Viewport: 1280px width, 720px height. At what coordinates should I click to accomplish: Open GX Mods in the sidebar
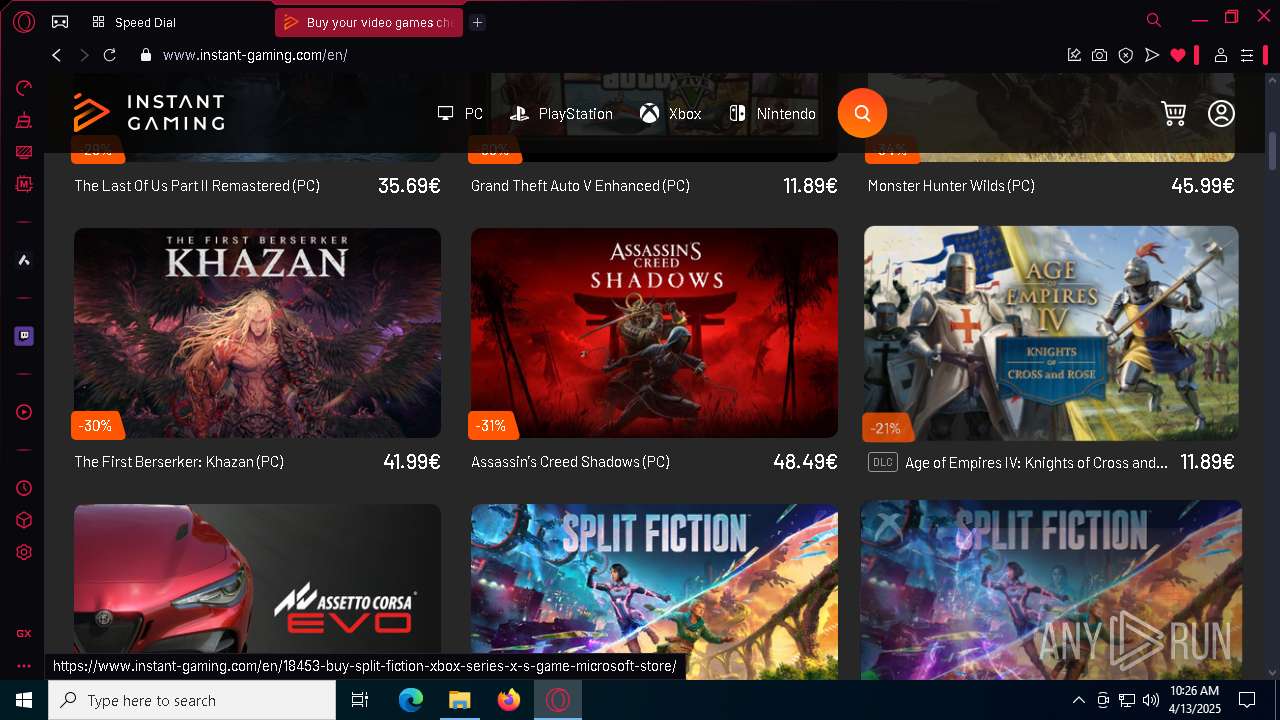tap(24, 184)
